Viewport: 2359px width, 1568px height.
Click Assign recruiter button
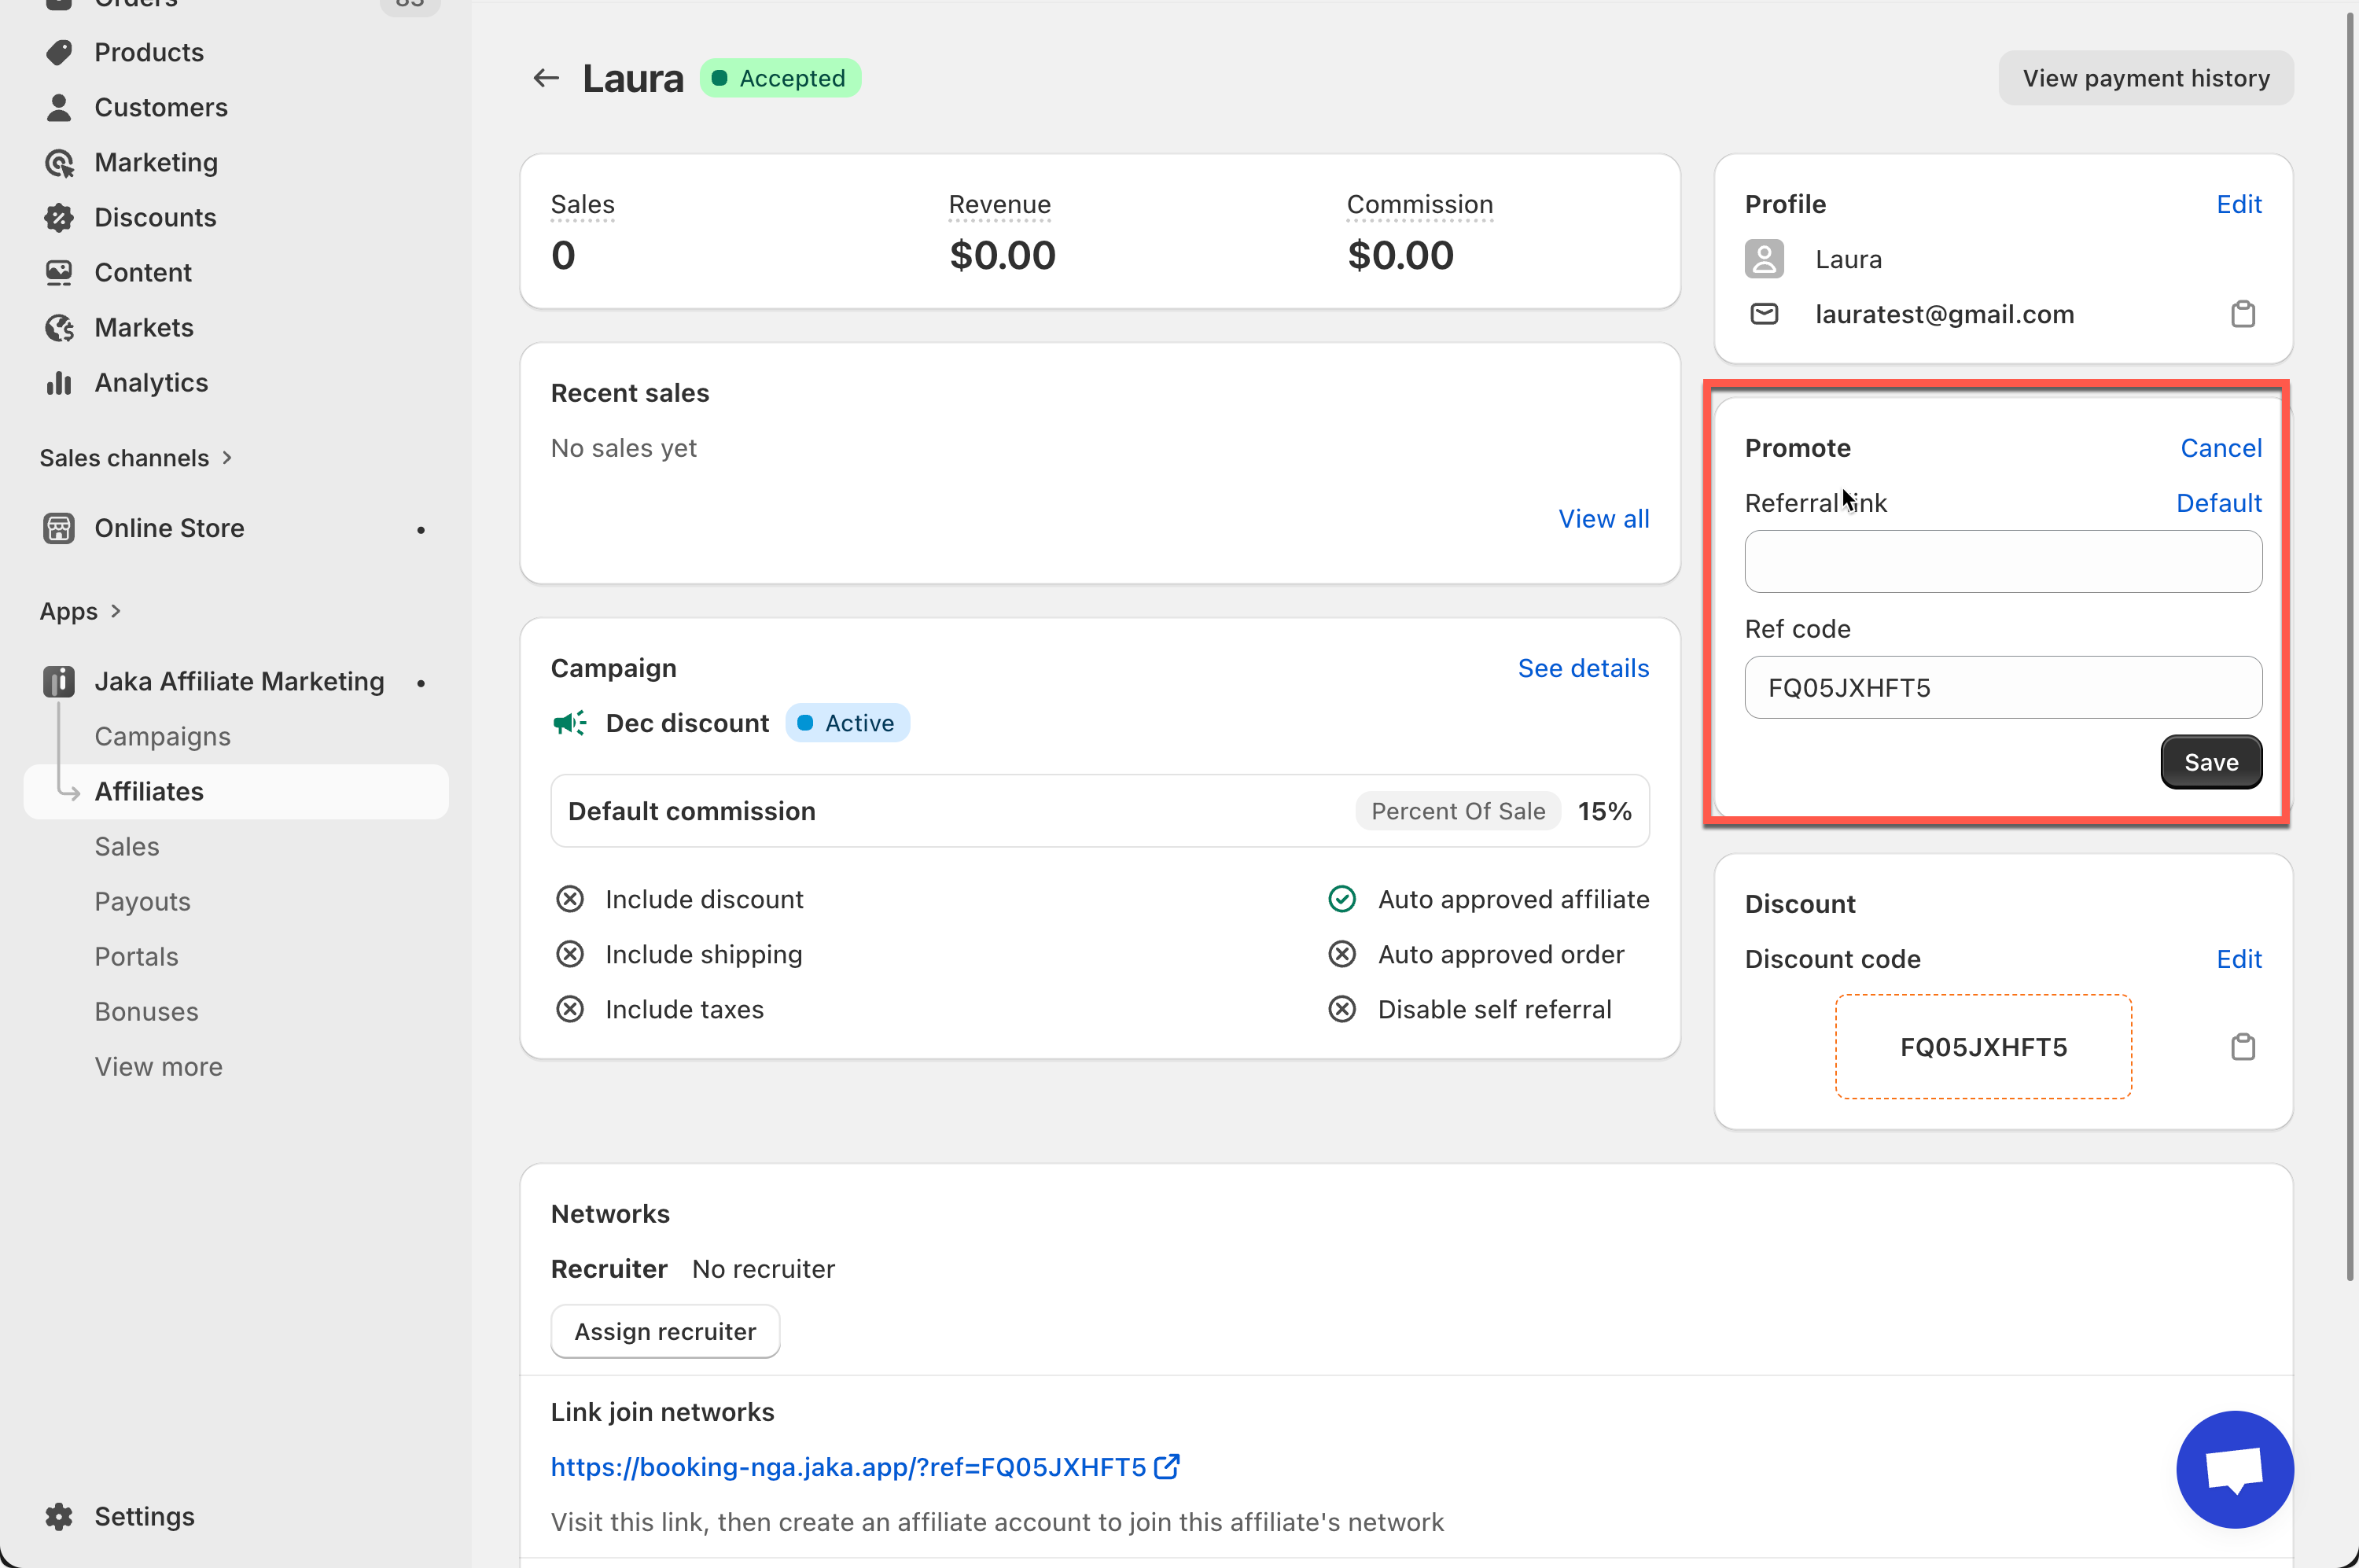[665, 1331]
